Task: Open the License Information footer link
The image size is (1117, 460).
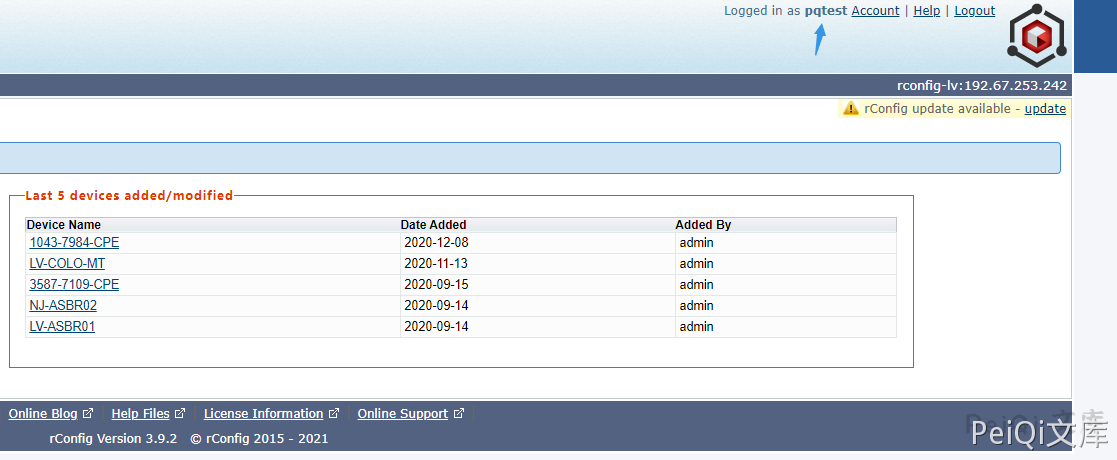Action: click(x=263, y=413)
